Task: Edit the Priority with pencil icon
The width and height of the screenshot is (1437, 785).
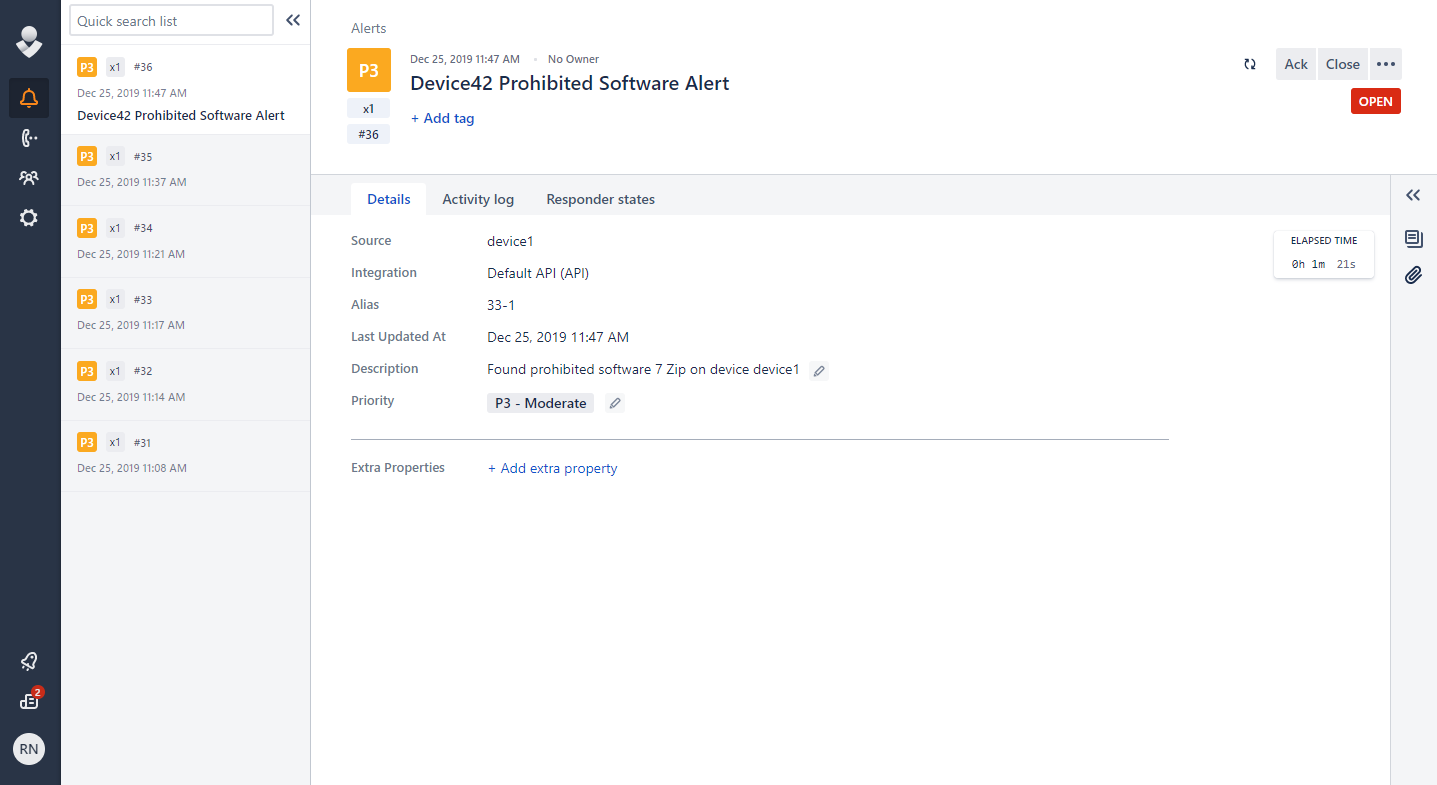Action: click(x=615, y=403)
